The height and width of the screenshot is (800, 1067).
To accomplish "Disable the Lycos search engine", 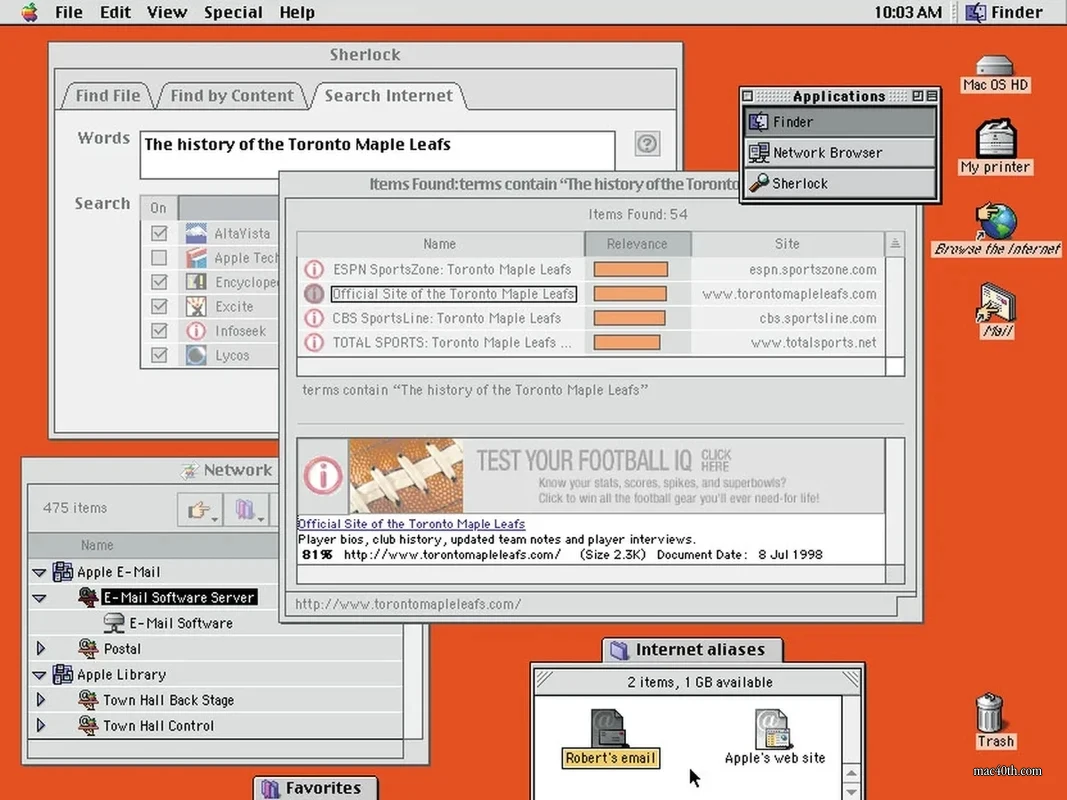I will [157, 355].
